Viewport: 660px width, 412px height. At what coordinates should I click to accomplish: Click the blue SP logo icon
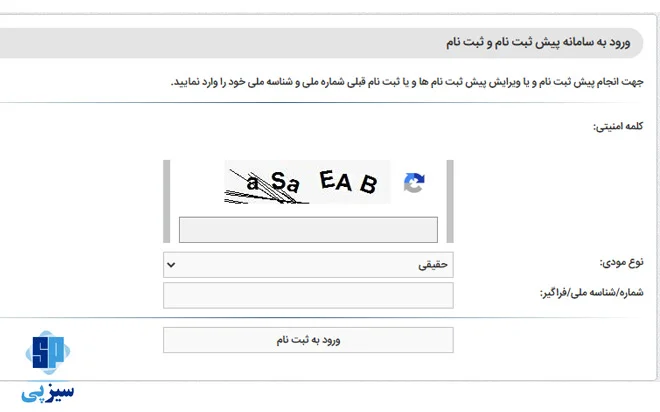48,352
